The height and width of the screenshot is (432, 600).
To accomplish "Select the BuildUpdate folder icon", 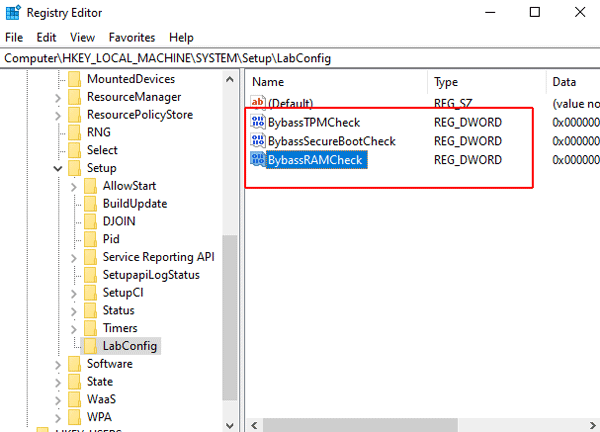I will tap(91, 204).
